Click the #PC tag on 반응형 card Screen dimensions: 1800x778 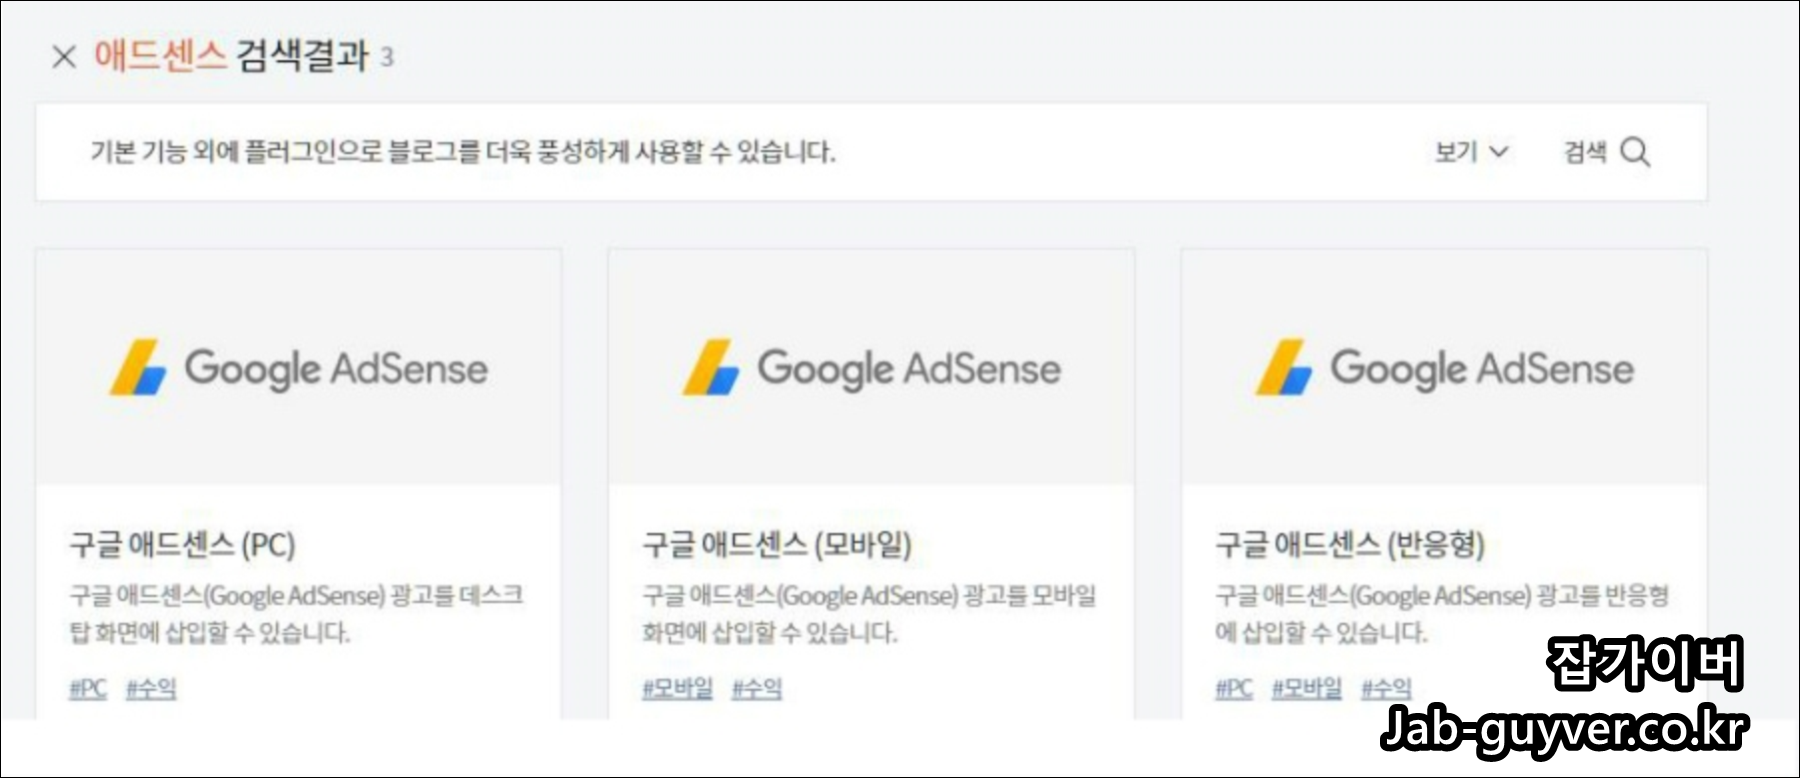tap(1234, 688)
